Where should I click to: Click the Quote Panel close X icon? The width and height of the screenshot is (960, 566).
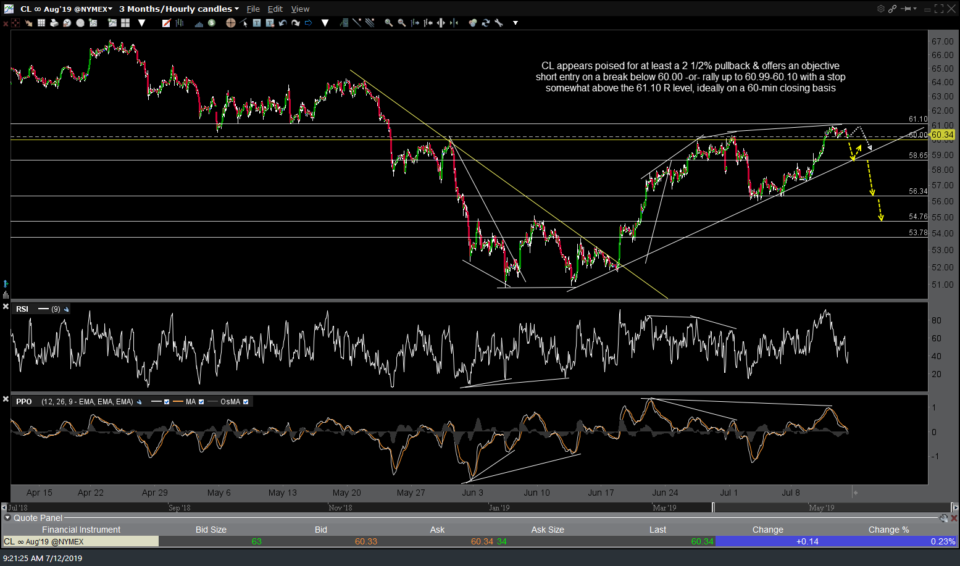(954, 518)
